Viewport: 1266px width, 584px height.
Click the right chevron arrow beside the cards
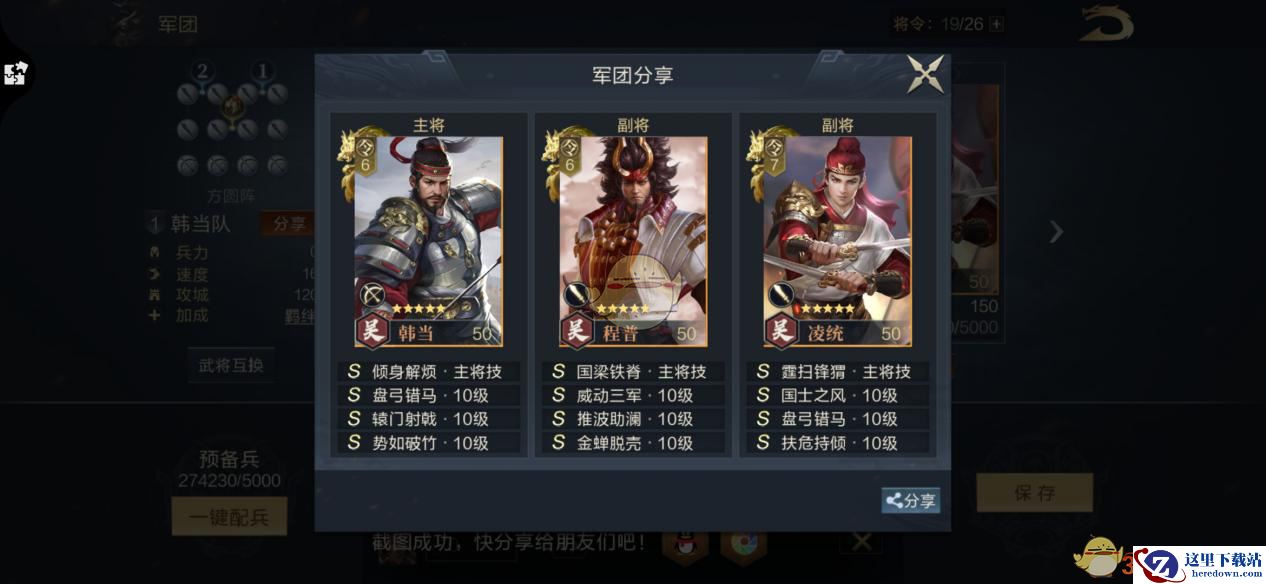pyautogui.click(x=1056, y=232)
